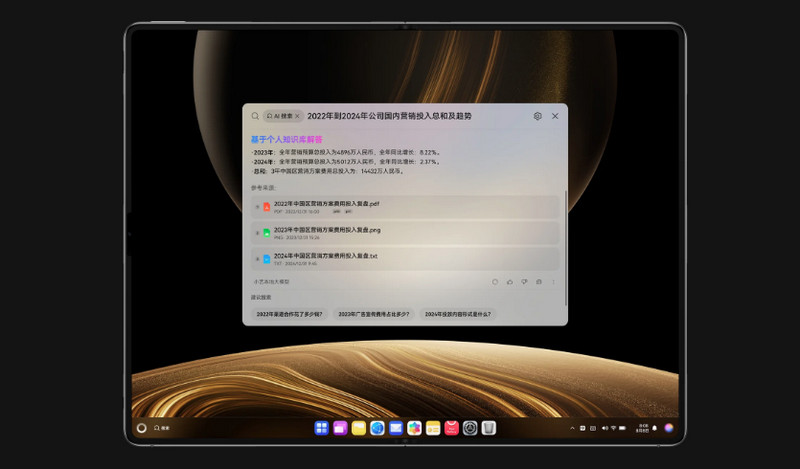Open the red AppGallery bag in the dock
This screenshot has height=469, width=800.
pyautogui.click(x=452, y=428)
